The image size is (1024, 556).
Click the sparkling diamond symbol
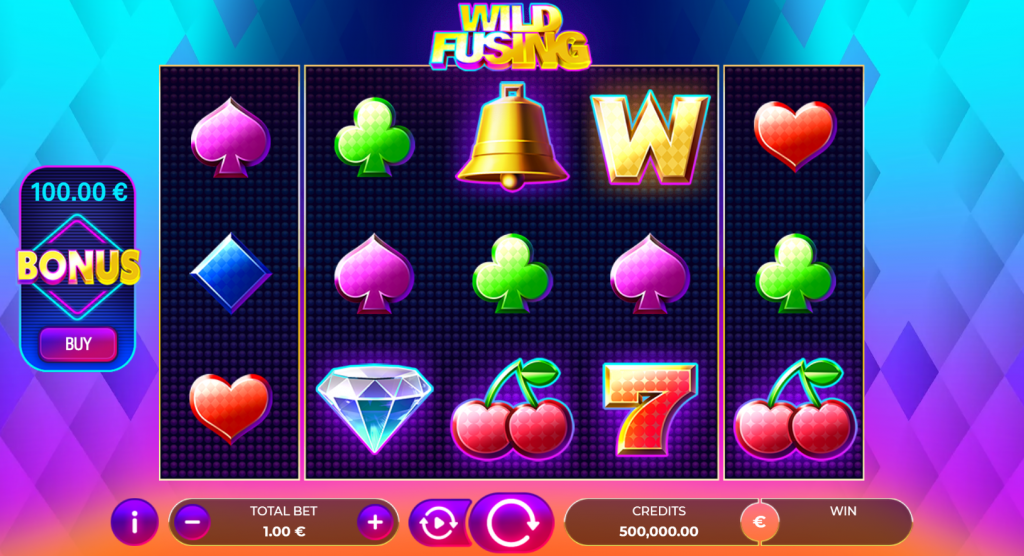click(374, 408)
